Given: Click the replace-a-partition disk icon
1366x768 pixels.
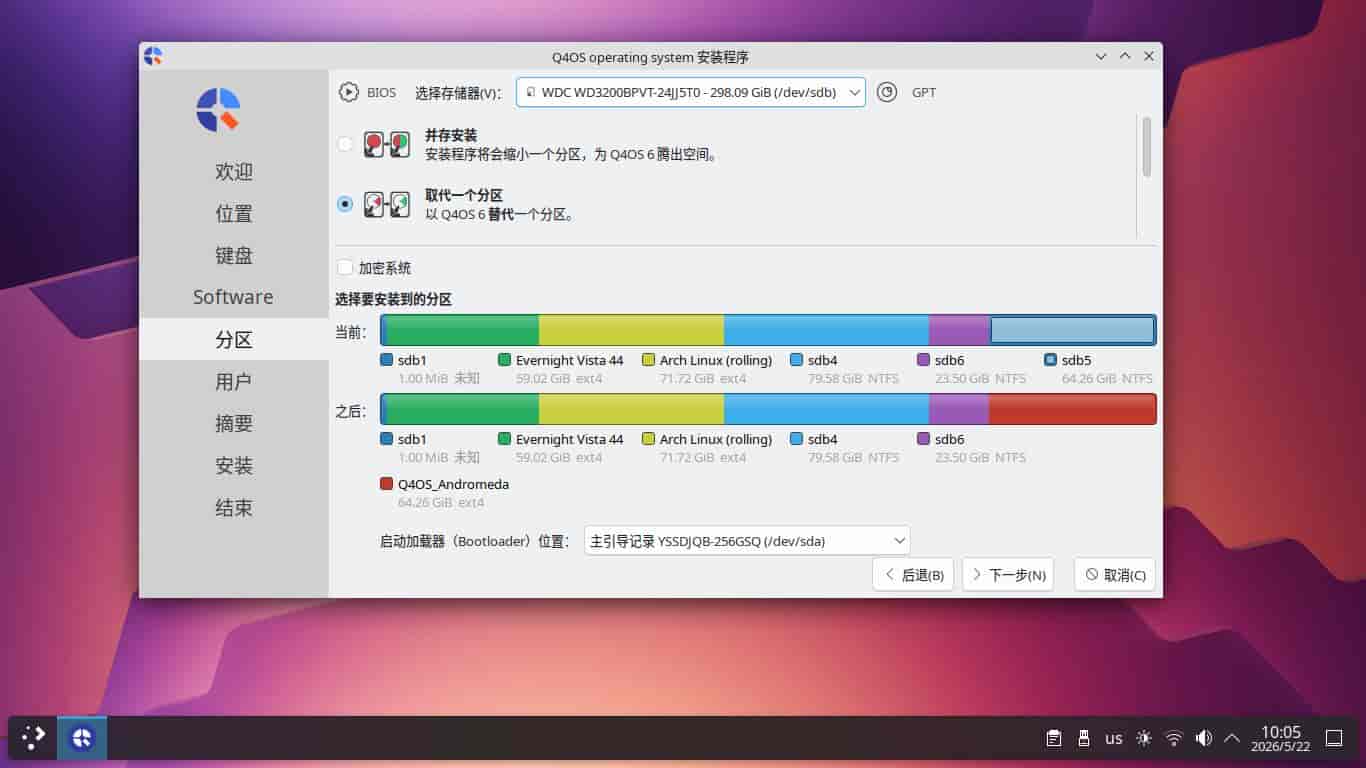Looking at the screenshot, I should 387,204.
